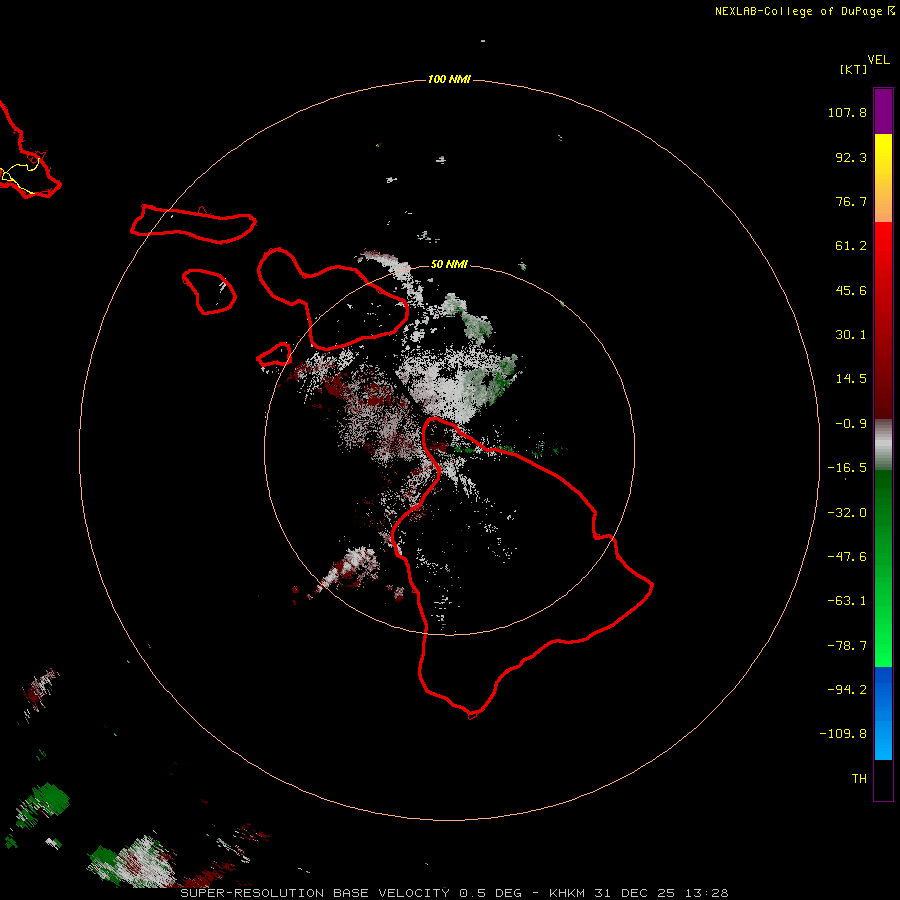Click the 61.2 velocity scale value
The width and height of the screenshot is (900, 900).
tap(851, 246)
